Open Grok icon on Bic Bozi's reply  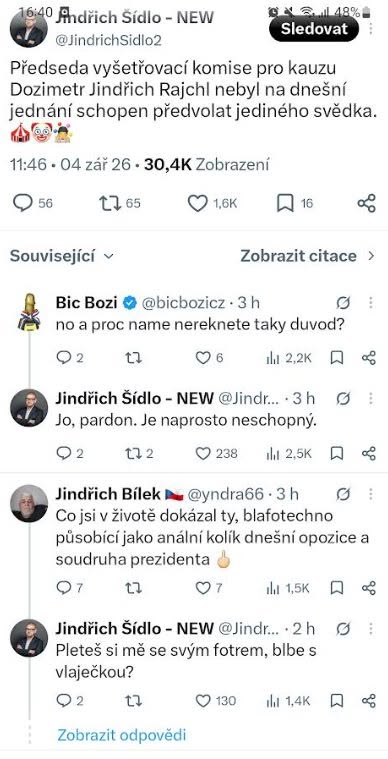click(343, 303)
